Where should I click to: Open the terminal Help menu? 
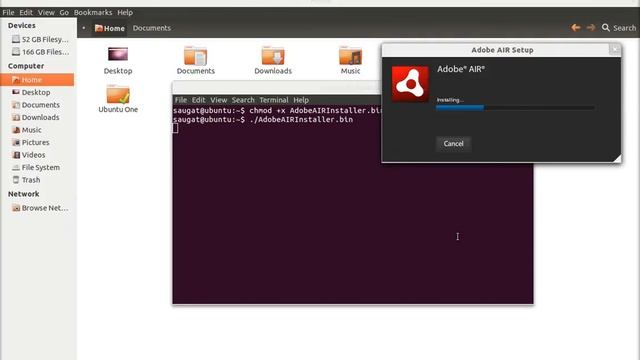[301, 100]
